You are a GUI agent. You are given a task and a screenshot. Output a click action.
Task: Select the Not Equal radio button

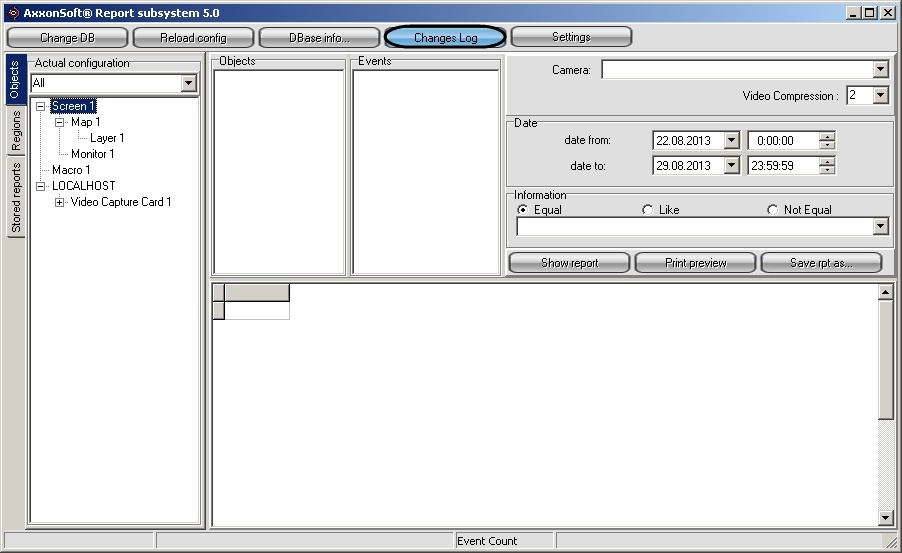[773, 209]
